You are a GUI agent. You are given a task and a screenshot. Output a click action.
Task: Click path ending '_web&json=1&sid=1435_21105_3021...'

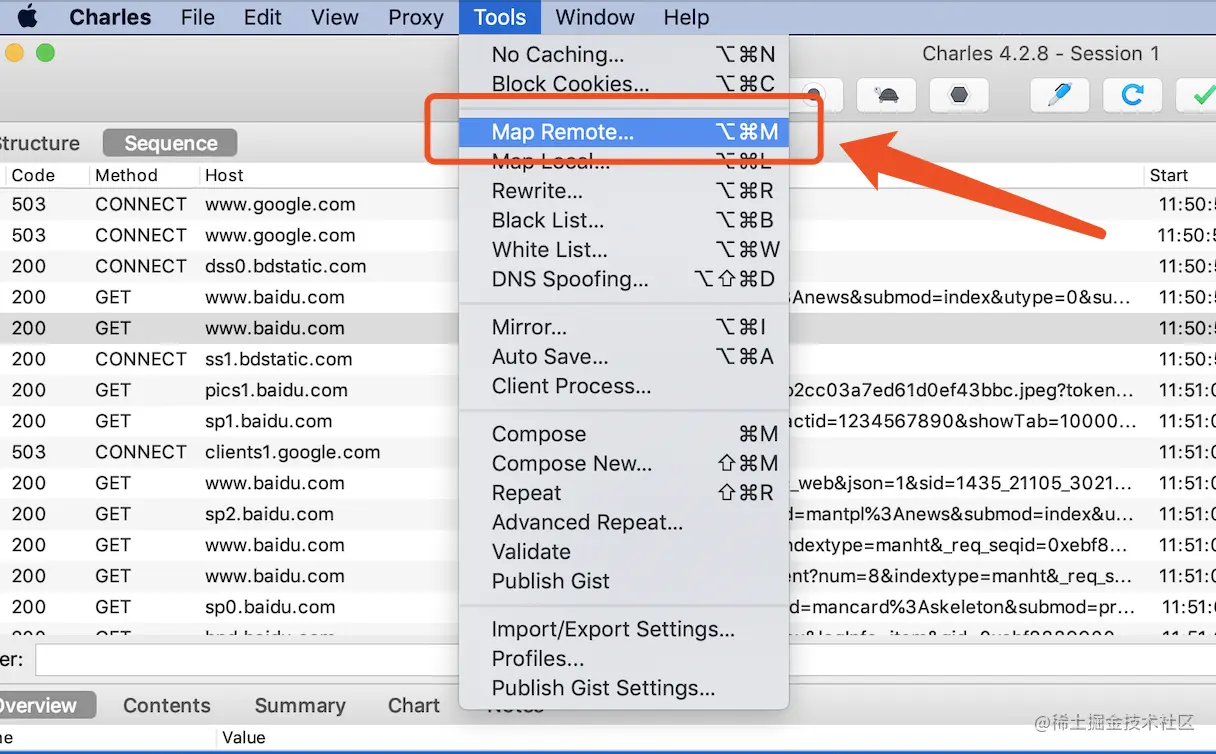[x=962, y=483]
